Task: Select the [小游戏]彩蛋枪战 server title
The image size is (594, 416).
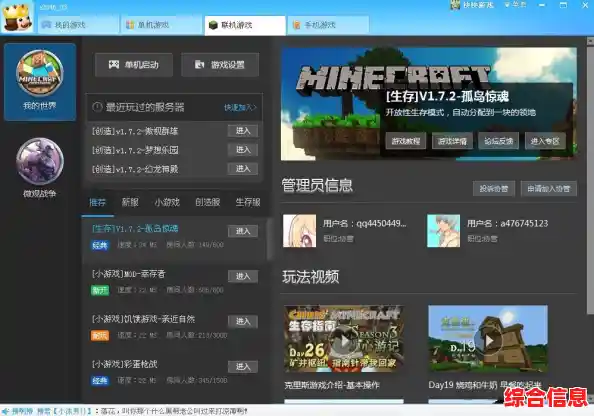Action: pos(125,364)
